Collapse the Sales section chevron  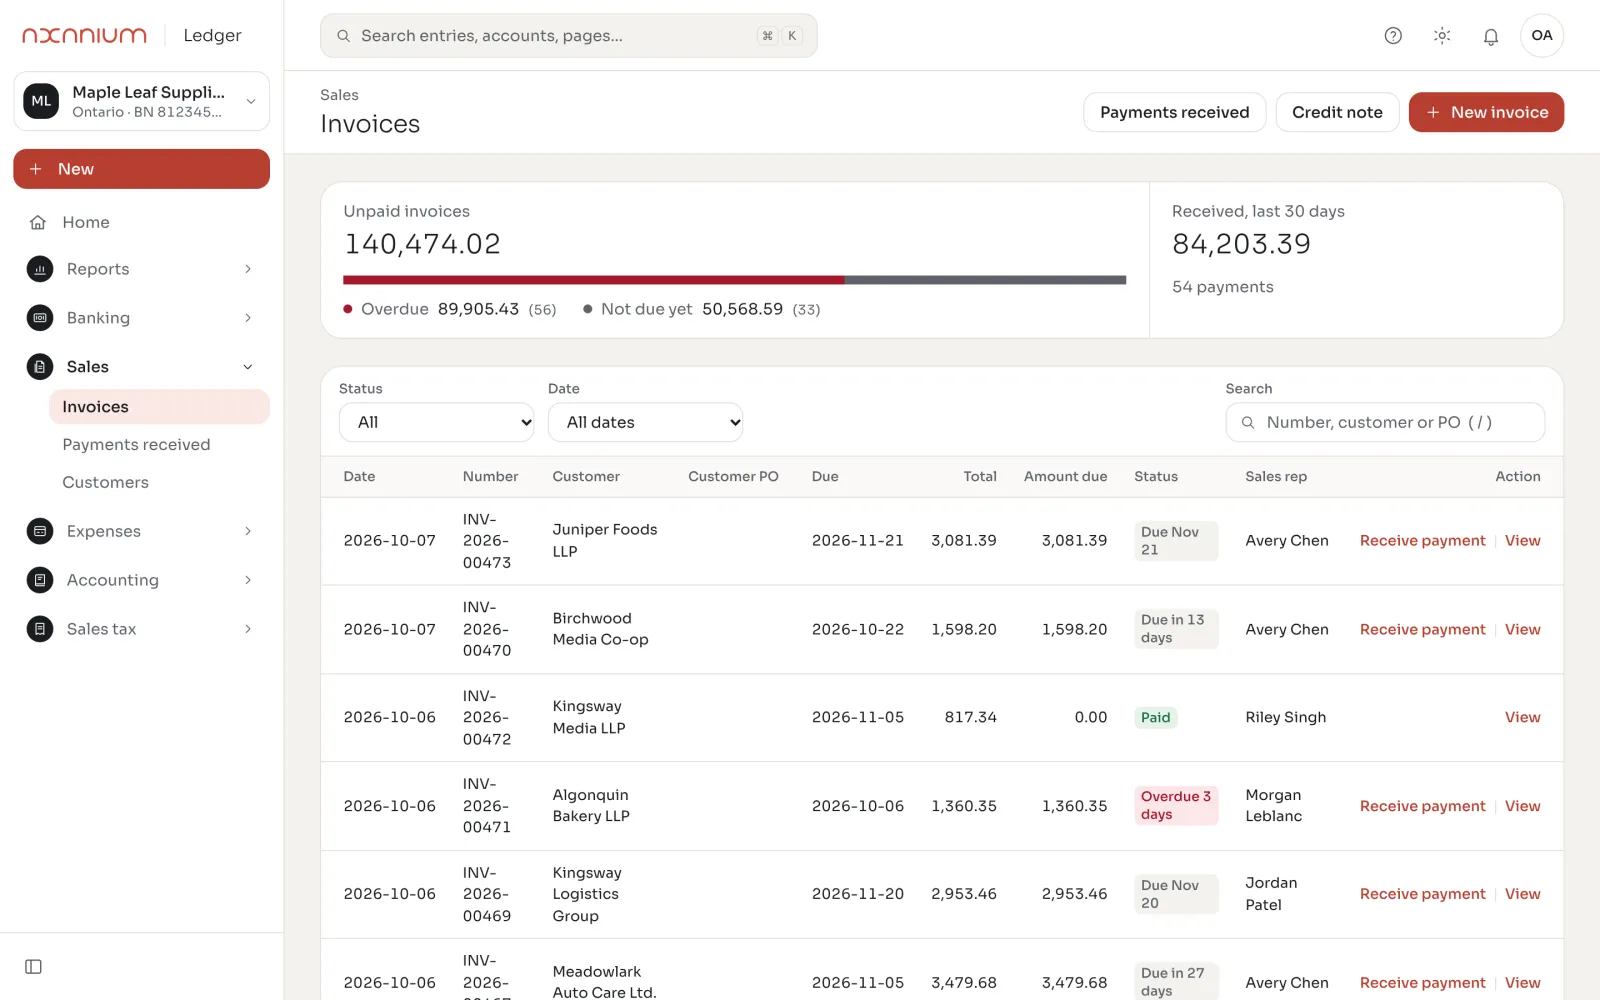click(x=248, y=367)
